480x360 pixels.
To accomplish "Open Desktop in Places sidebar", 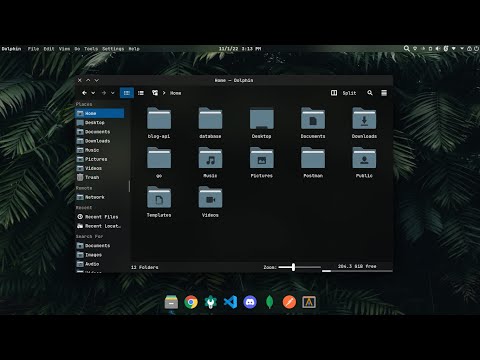I will coord(100,123).
